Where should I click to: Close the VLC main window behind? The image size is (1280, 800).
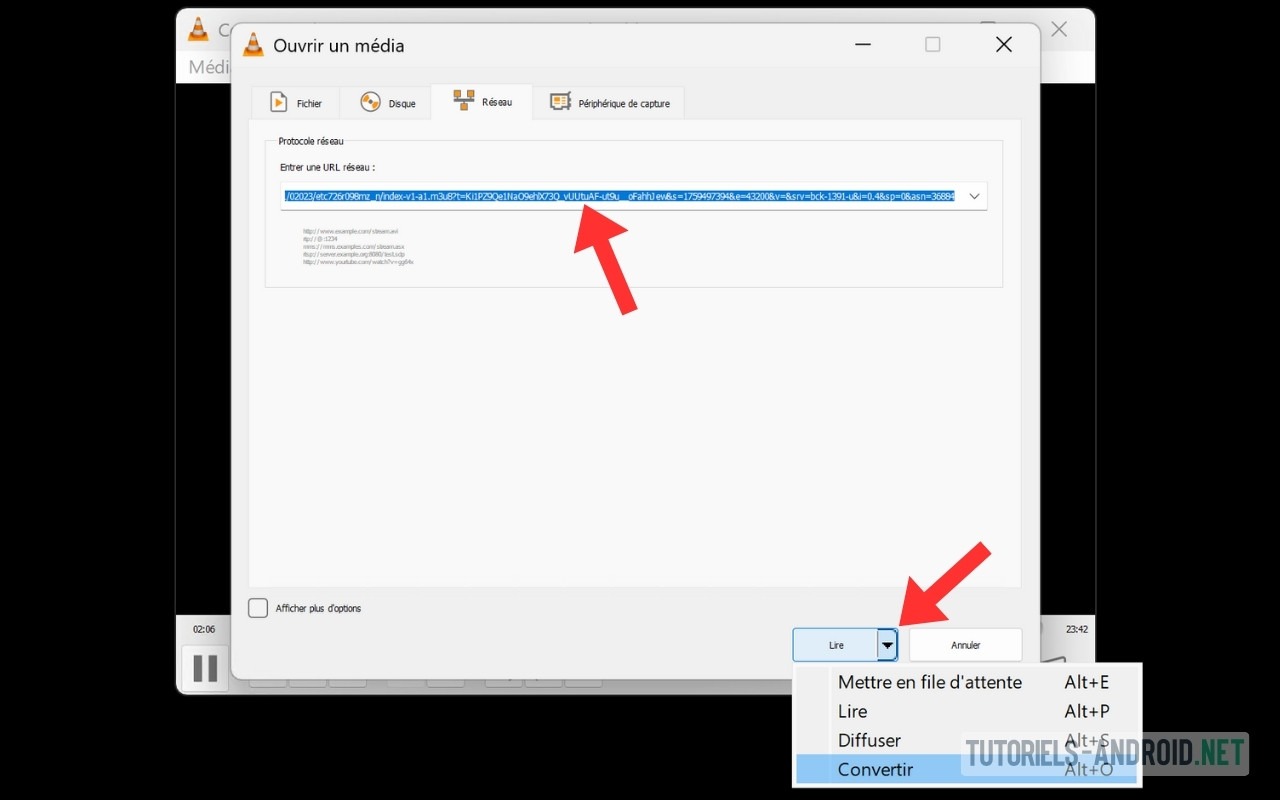click(1059, 29)
